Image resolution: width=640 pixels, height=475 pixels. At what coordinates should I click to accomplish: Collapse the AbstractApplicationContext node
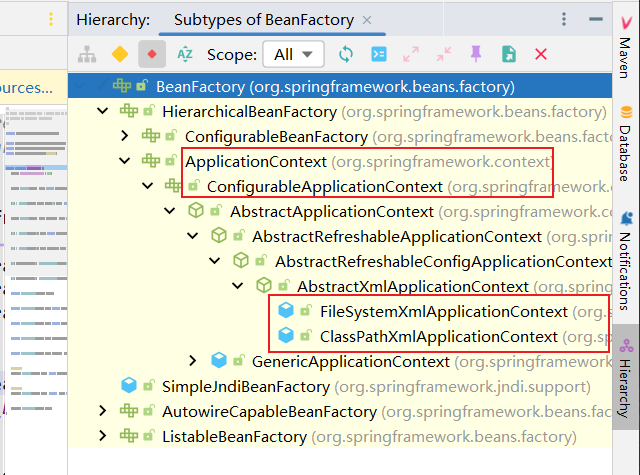pyautogui.click(x=170, y=211)
